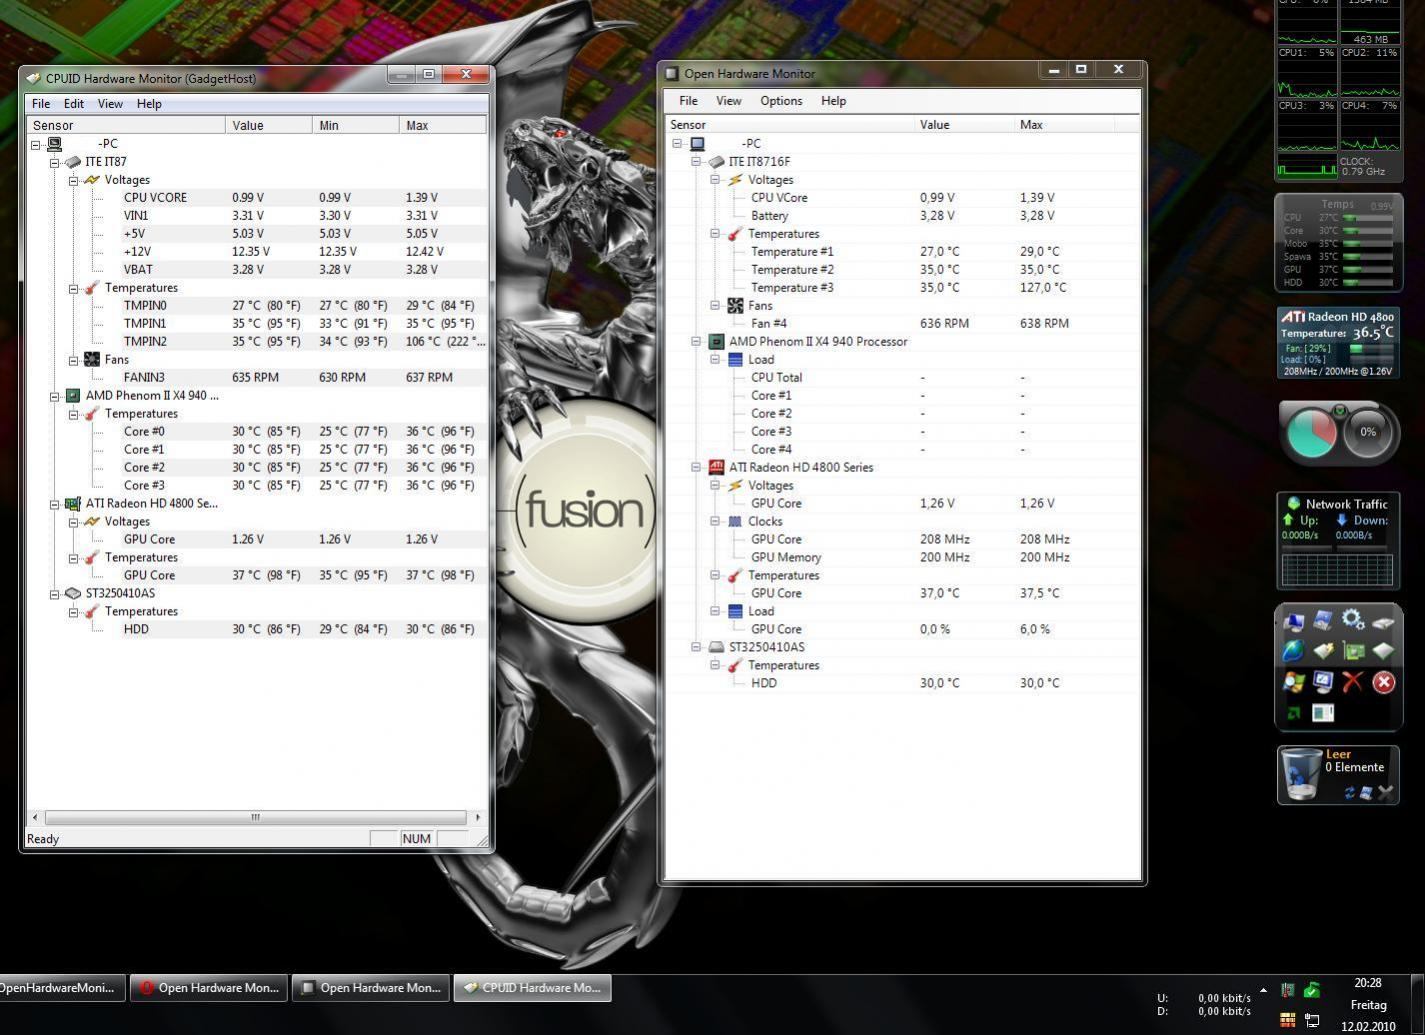The image size is (1425, 1035).
Task: Open View menu in Open Hardware Monitor
Action: coord(729,101)
